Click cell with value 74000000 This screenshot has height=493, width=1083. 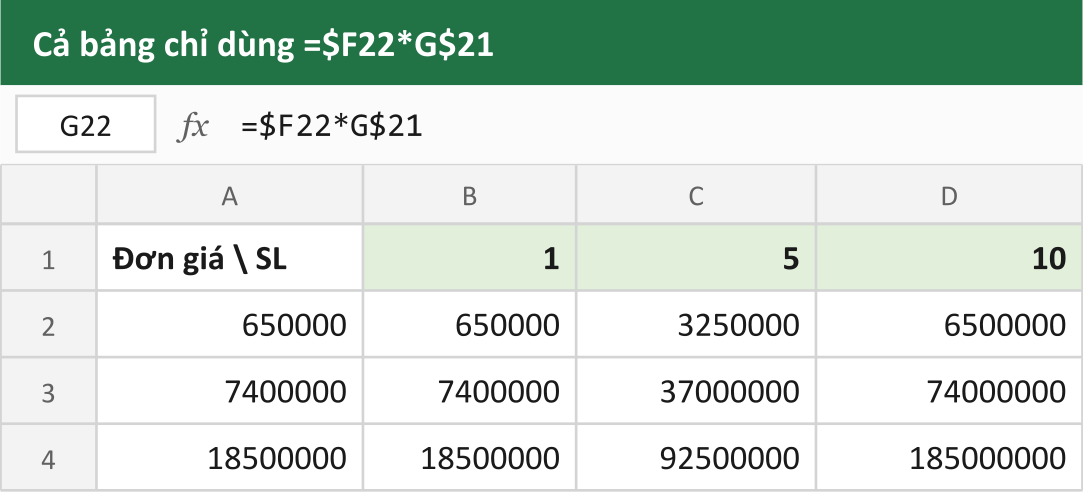click(950, 391)
